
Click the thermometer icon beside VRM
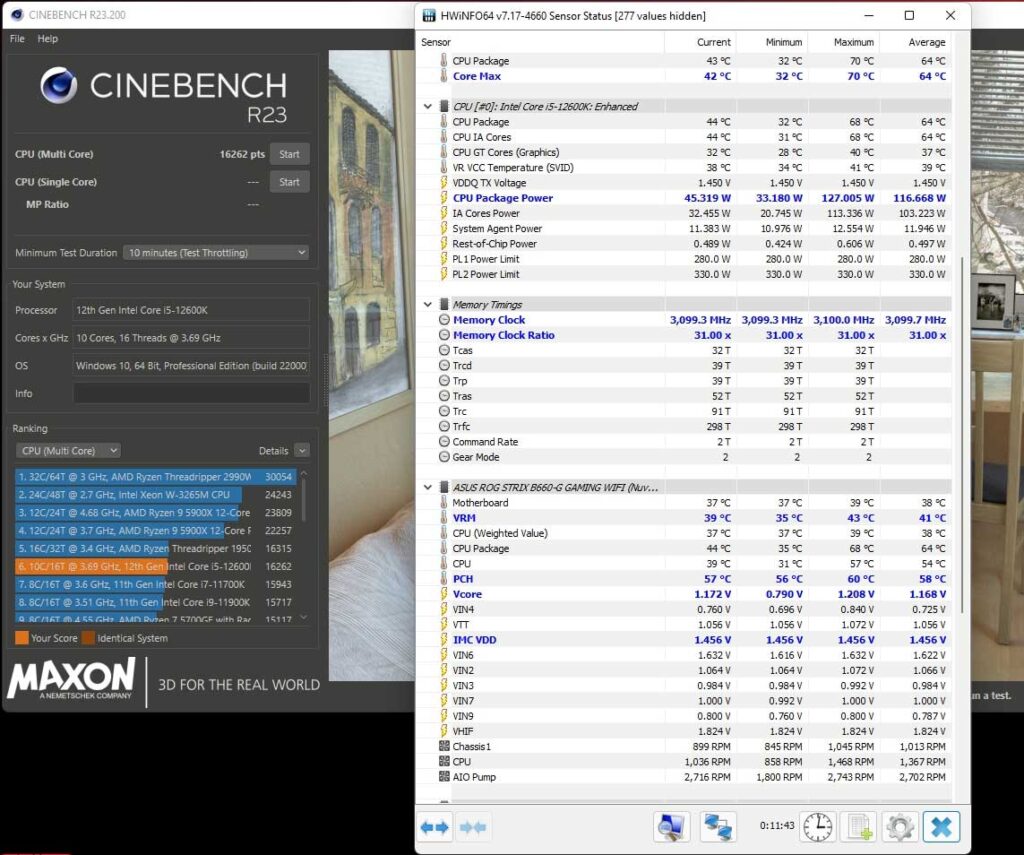(x=444, y=517)
